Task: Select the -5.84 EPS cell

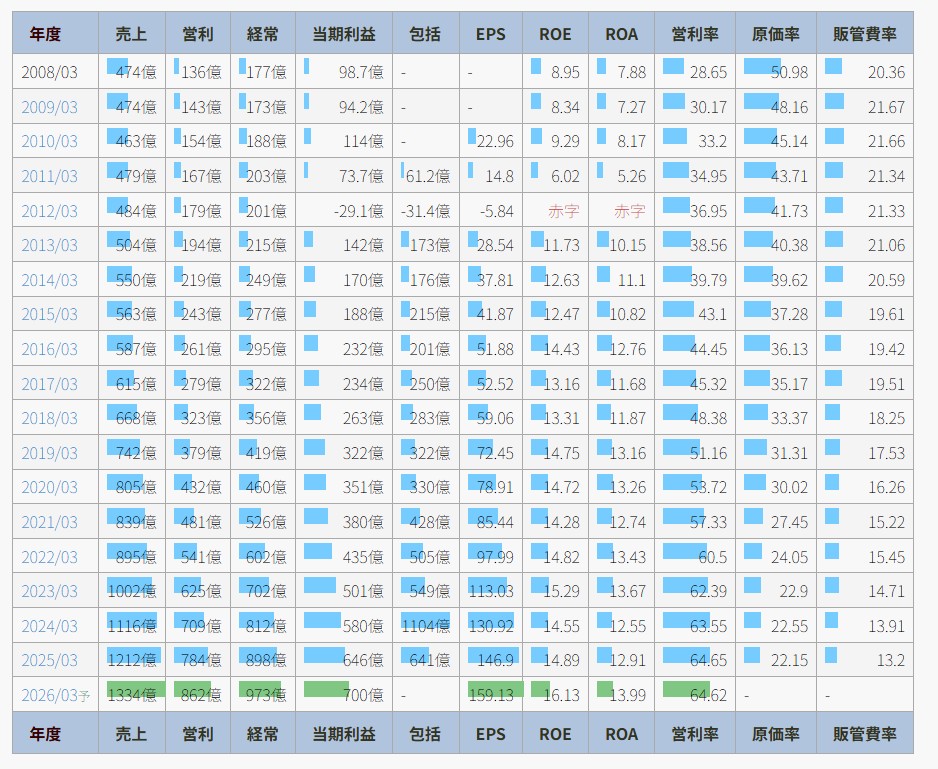Action: pos(491,211)
